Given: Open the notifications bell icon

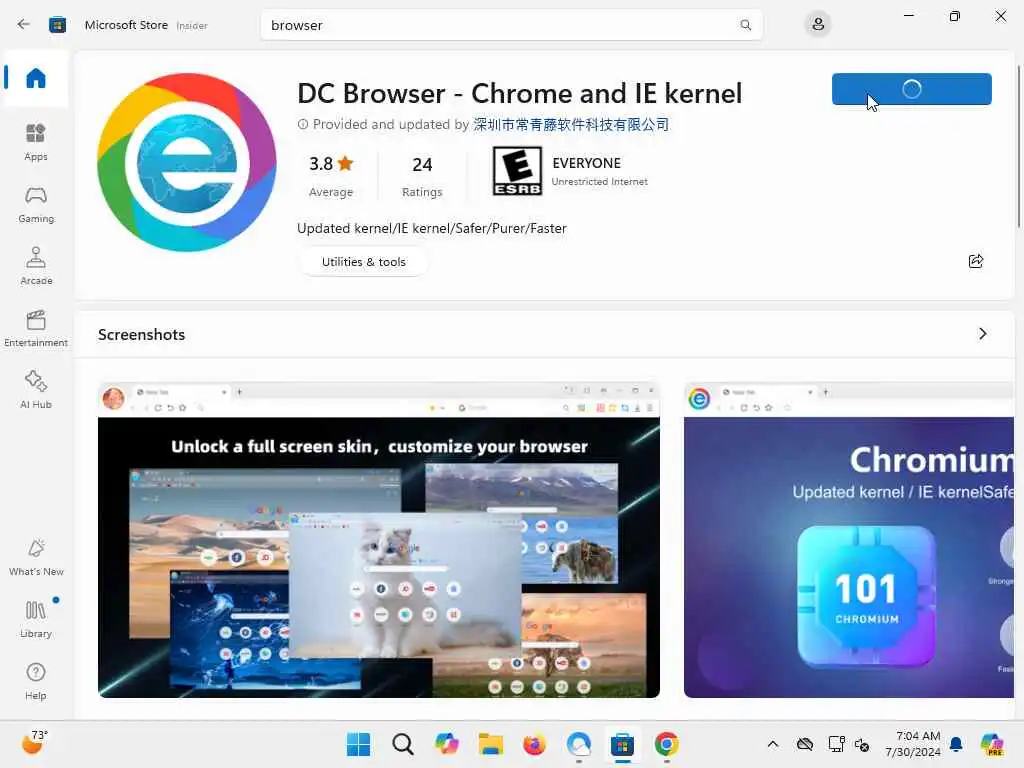Looking at the screenshot, I should point(956,744).
